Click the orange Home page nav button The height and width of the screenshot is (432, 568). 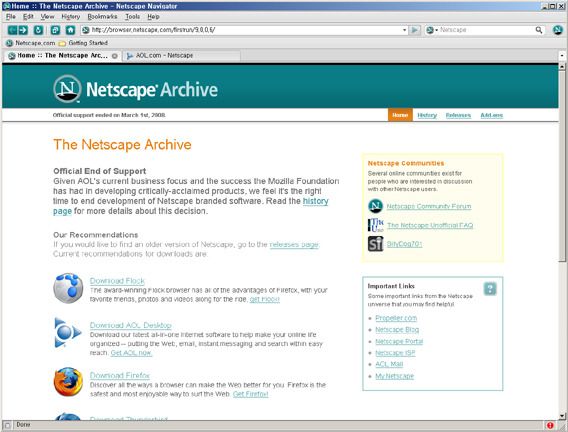(x=400, y=115)
